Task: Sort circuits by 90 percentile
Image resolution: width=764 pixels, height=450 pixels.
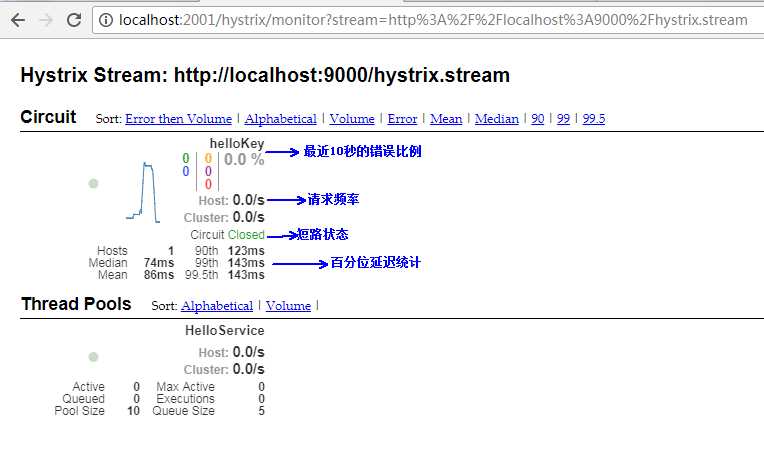Action: (x=537, y=119)
